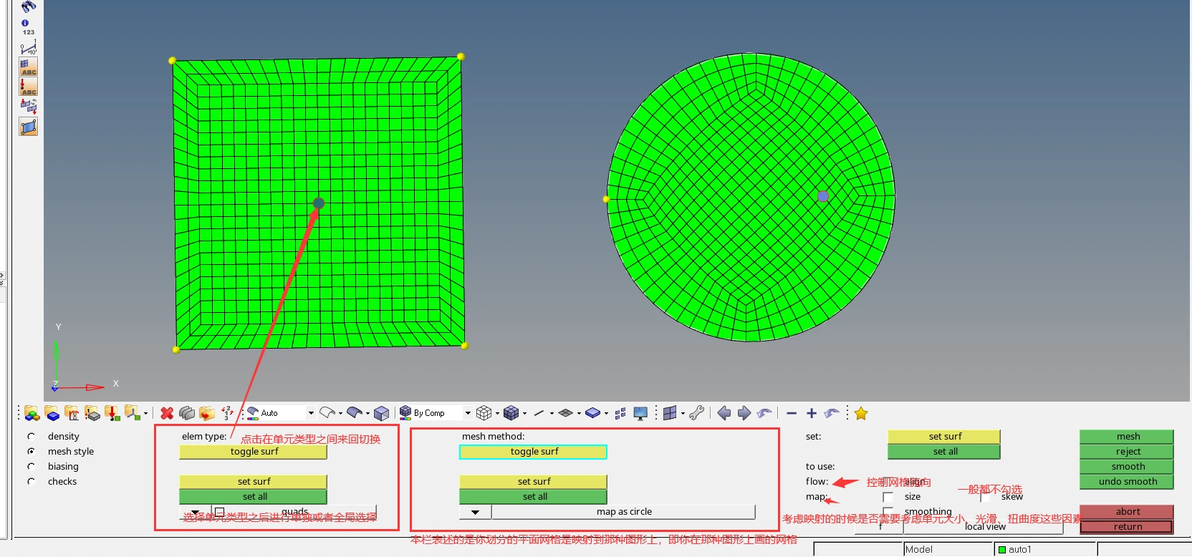The width and height of the screenshot is (1192, 557).
Task: Click the abort button
Action: coord(1128,511)
